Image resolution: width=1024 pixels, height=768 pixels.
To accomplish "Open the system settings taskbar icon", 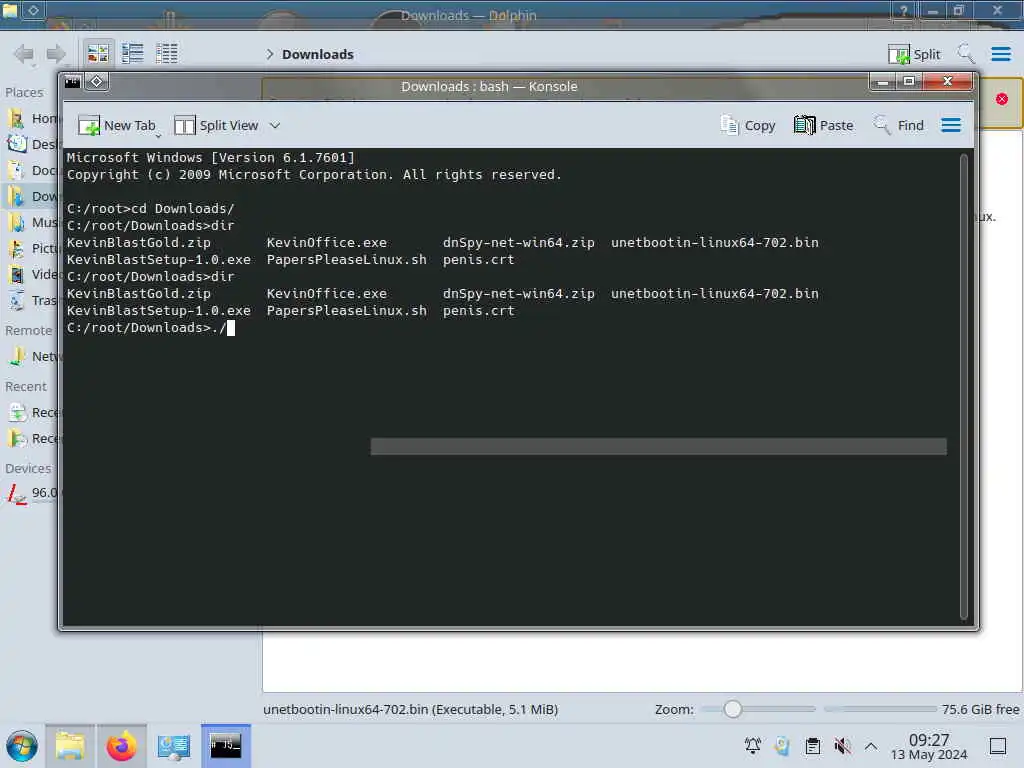I will click(174, 746).
